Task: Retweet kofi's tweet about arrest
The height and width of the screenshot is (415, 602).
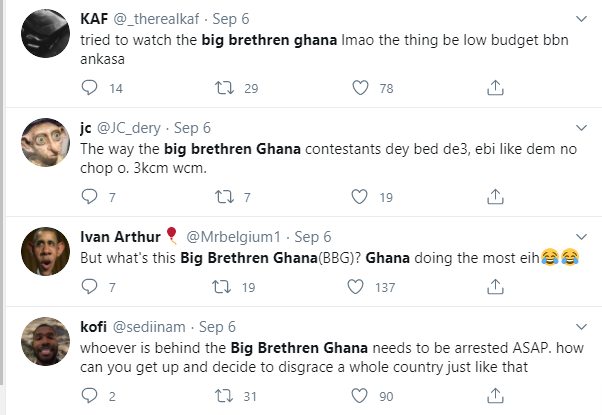Action: pyautogui.click(x=225, y=396)
